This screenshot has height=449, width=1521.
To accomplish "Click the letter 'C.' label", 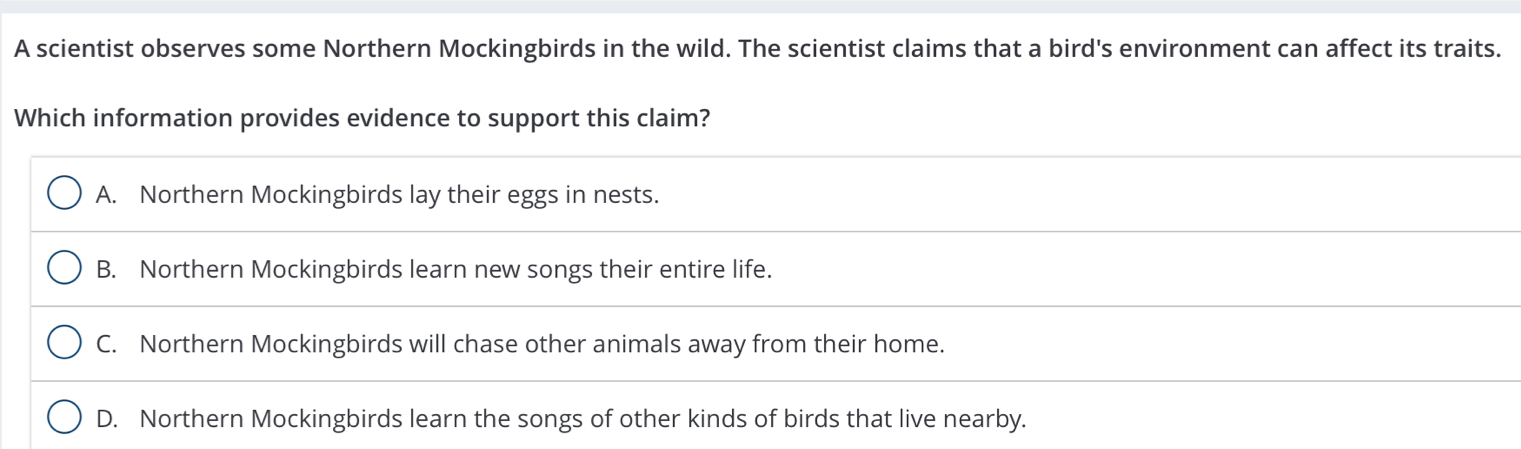I will point(107,344).
